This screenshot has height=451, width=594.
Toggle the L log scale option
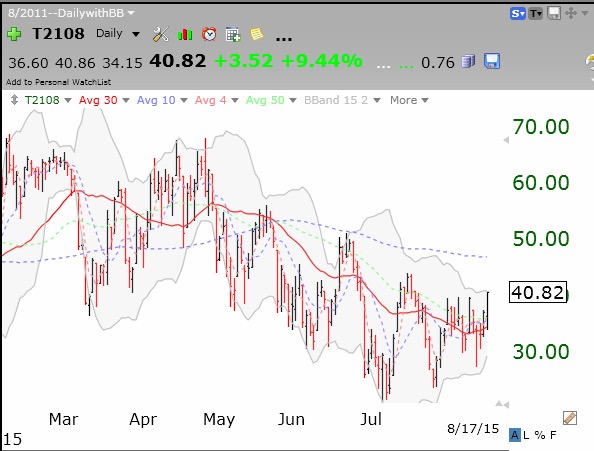point(526,435)
